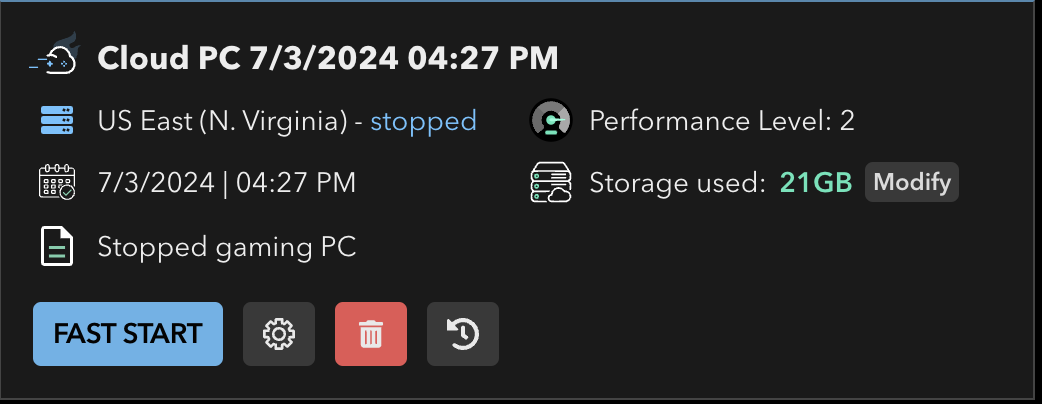Click the cloud storage server icon
Viewport: 1042px width, 404px height.
tap(551, 183)
